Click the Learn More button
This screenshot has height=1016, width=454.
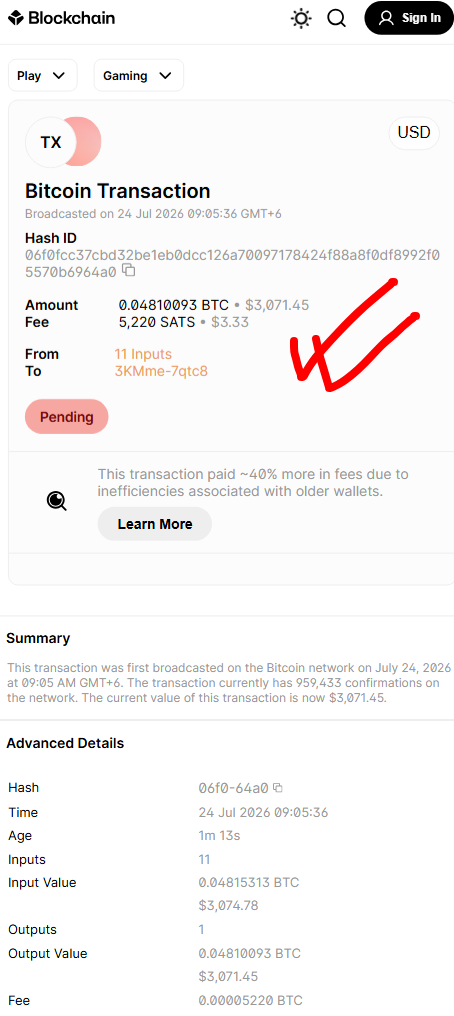[x=155, y=524]
